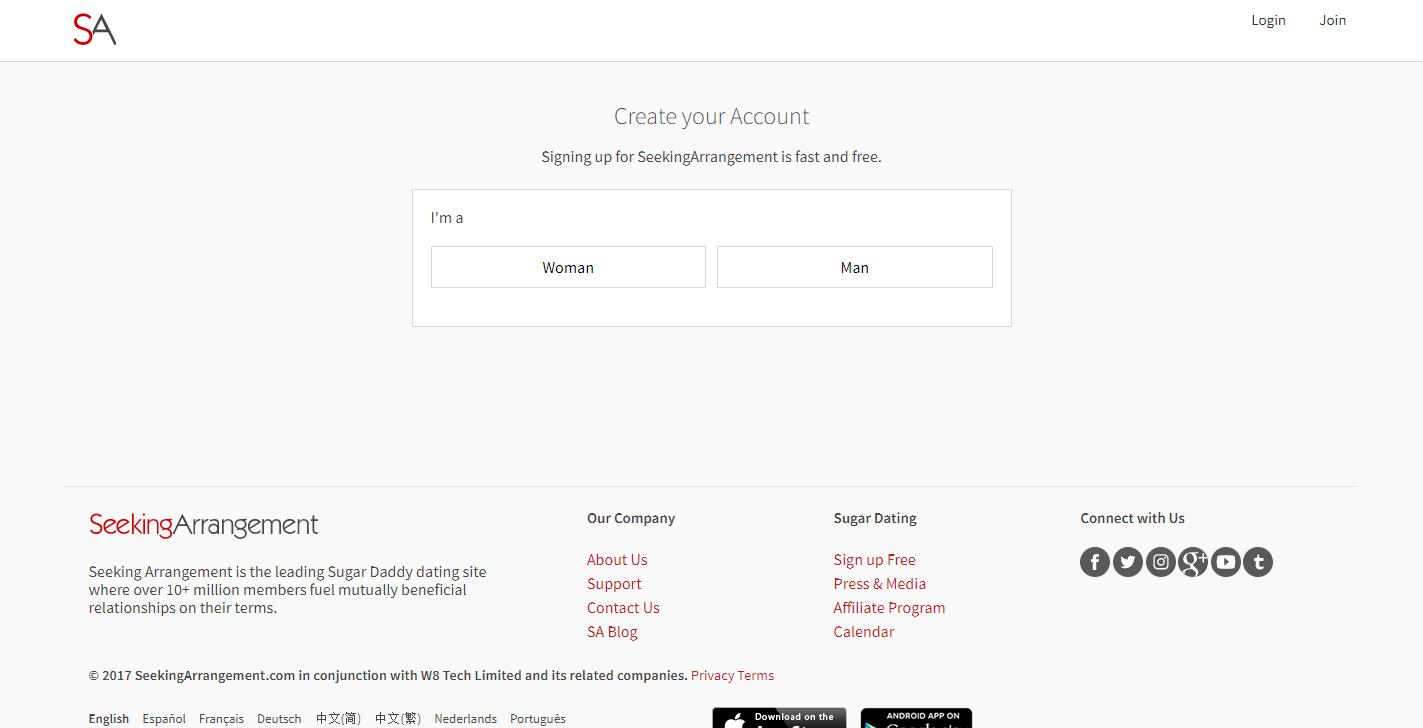Open the About Us link
Screen dimensions: 1423x728
pos(617,560)
